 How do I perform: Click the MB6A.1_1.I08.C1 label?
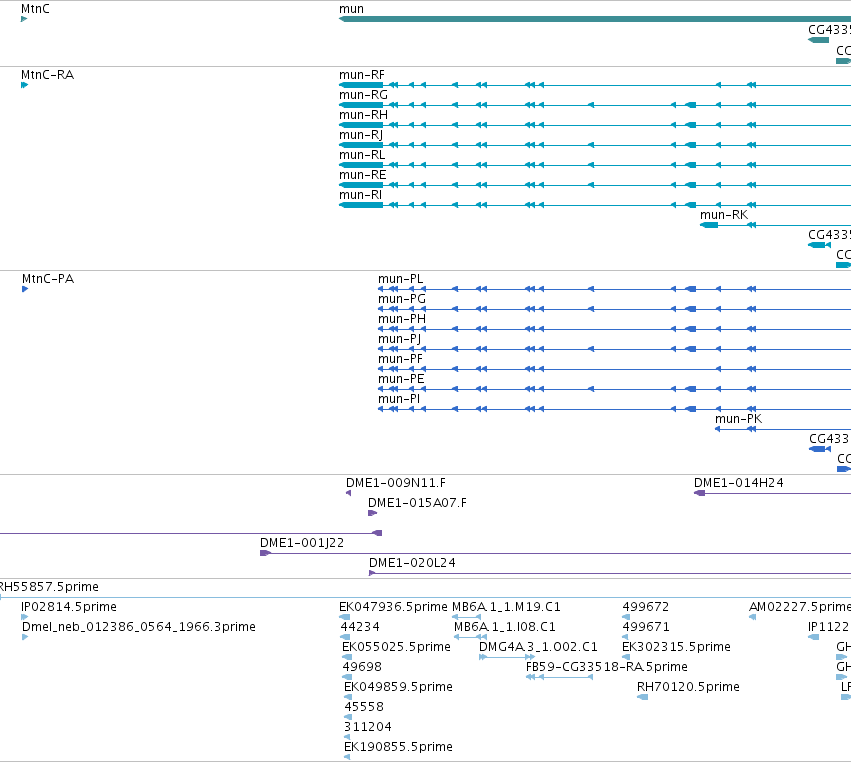pos(505,627)
